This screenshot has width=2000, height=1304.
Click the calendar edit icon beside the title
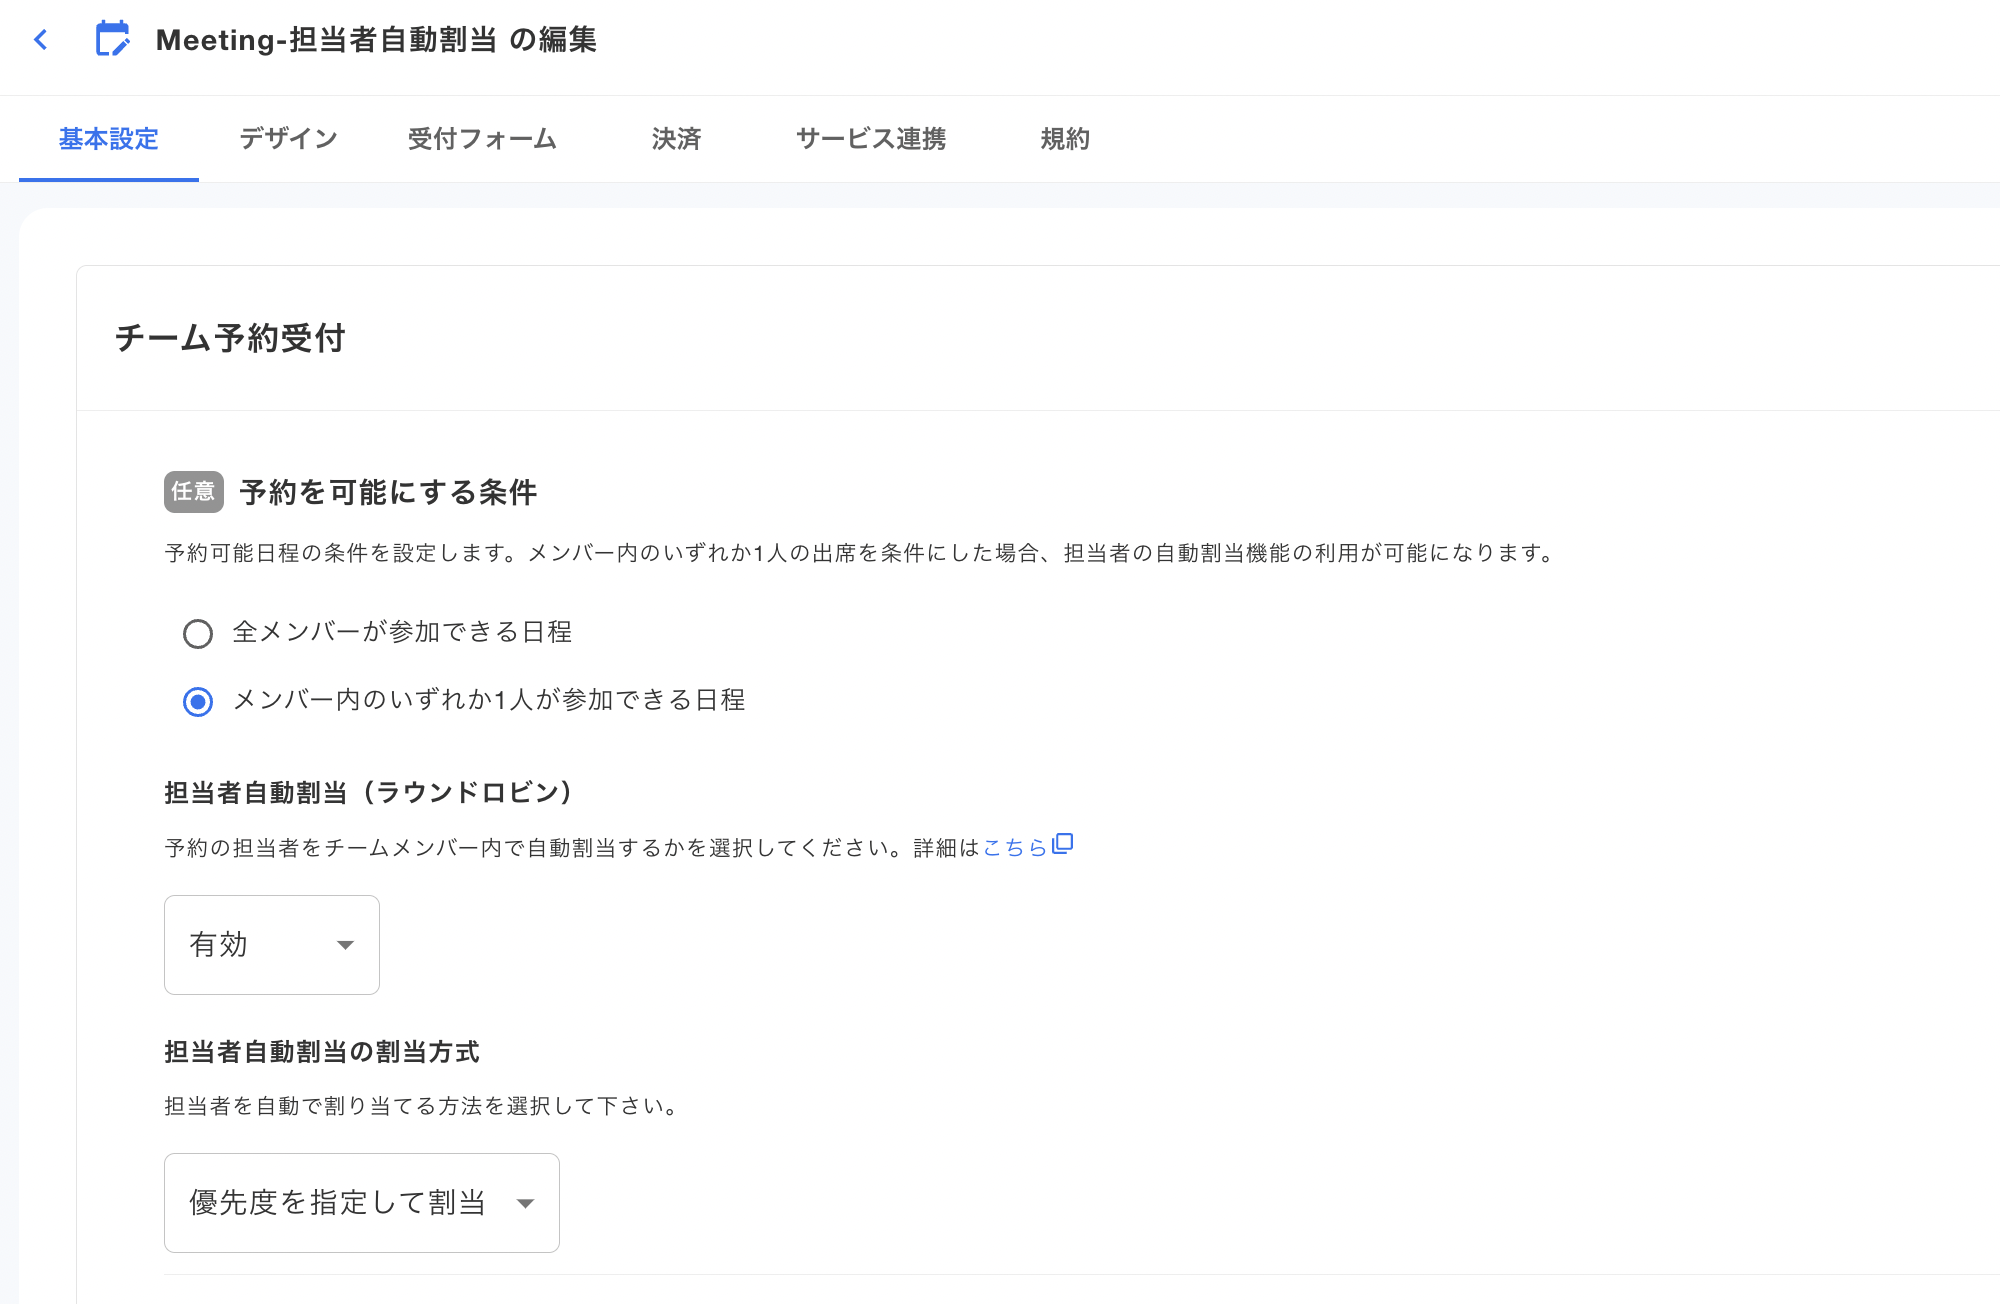pos(112,39)
